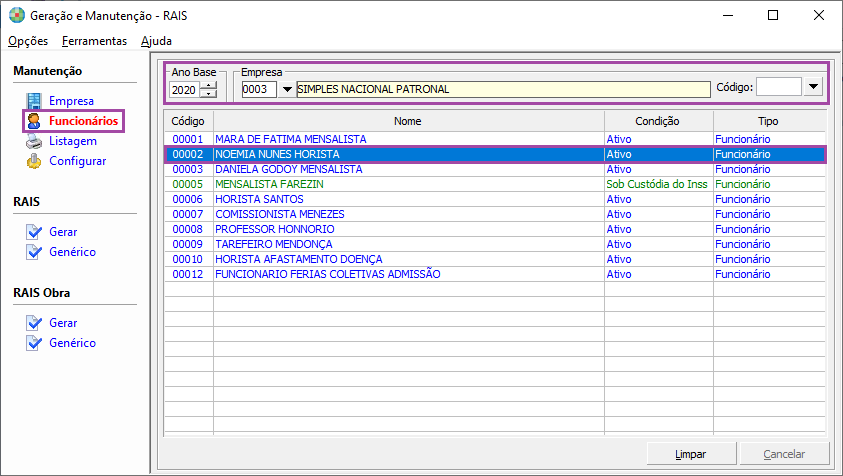Viewport: 843px width, 476px height.
Task: Select row MENSALISTA FAREZIN
Action: click(495, 184)
